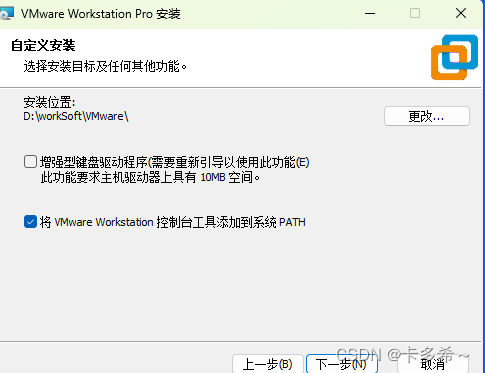This screenshot has width=485, height=373.
Task: Close the VMware installer window
Action: [461, 14]
